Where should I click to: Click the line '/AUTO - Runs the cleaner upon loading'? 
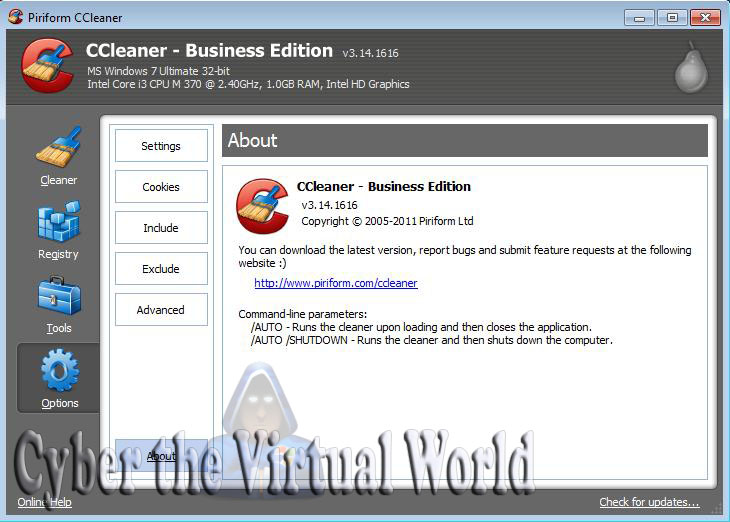pos(421,327)
